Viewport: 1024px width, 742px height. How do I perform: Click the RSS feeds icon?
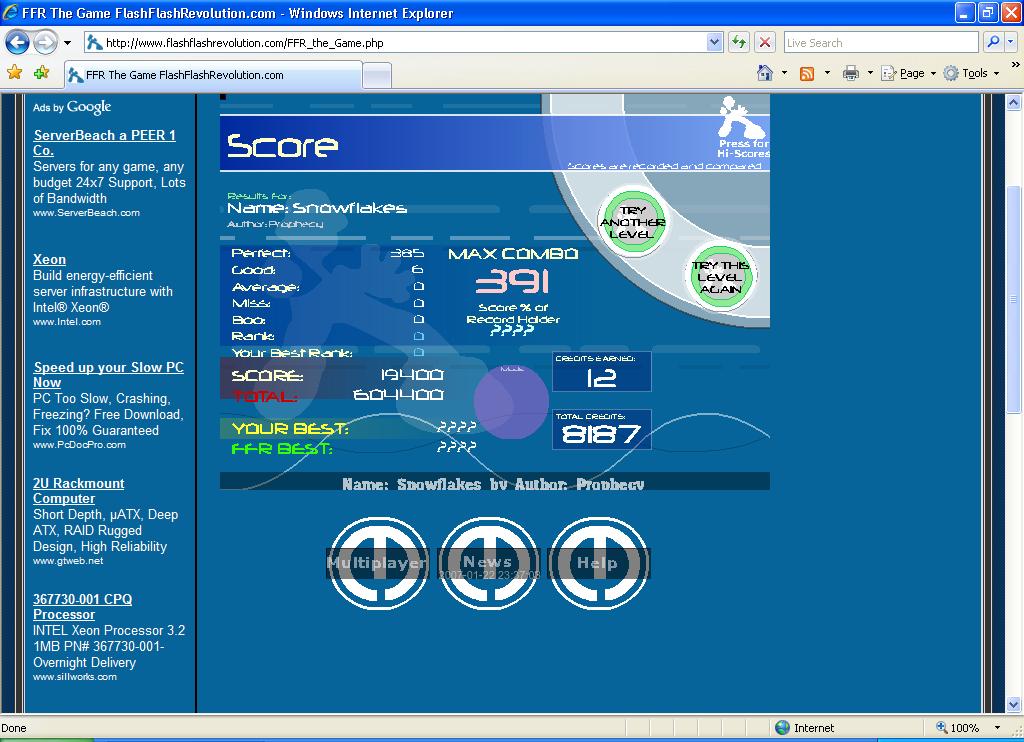tap(807, 74)
